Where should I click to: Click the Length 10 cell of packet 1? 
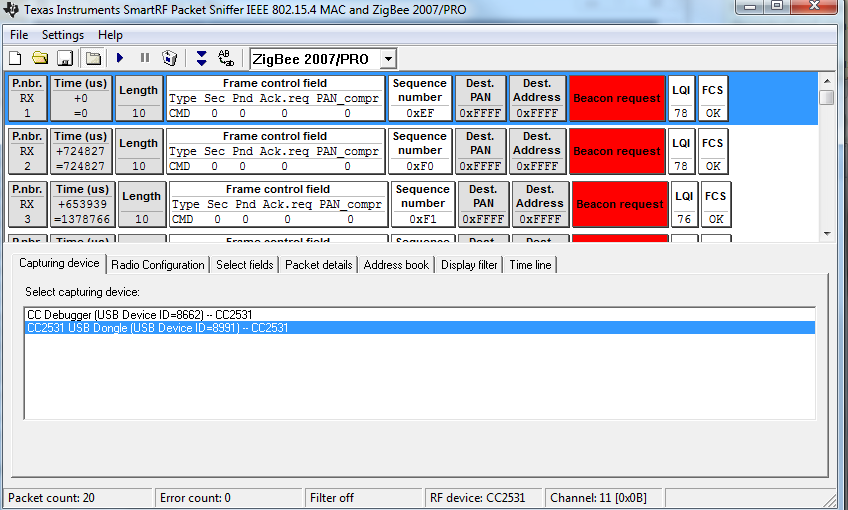coord(139,98)
